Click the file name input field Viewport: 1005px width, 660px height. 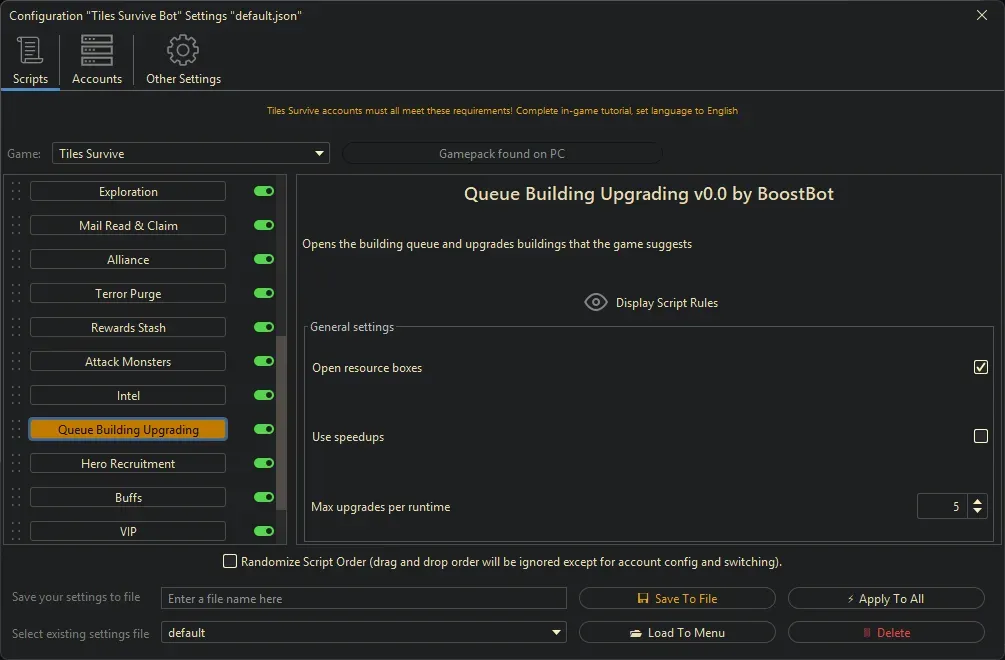click(x=363, y=599)
